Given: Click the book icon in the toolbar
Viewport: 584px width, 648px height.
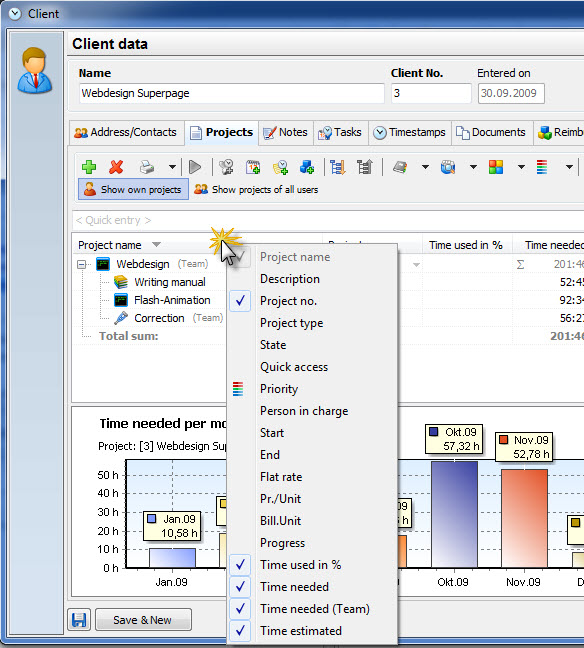Looking at the screenshot, I should point(400,167).
